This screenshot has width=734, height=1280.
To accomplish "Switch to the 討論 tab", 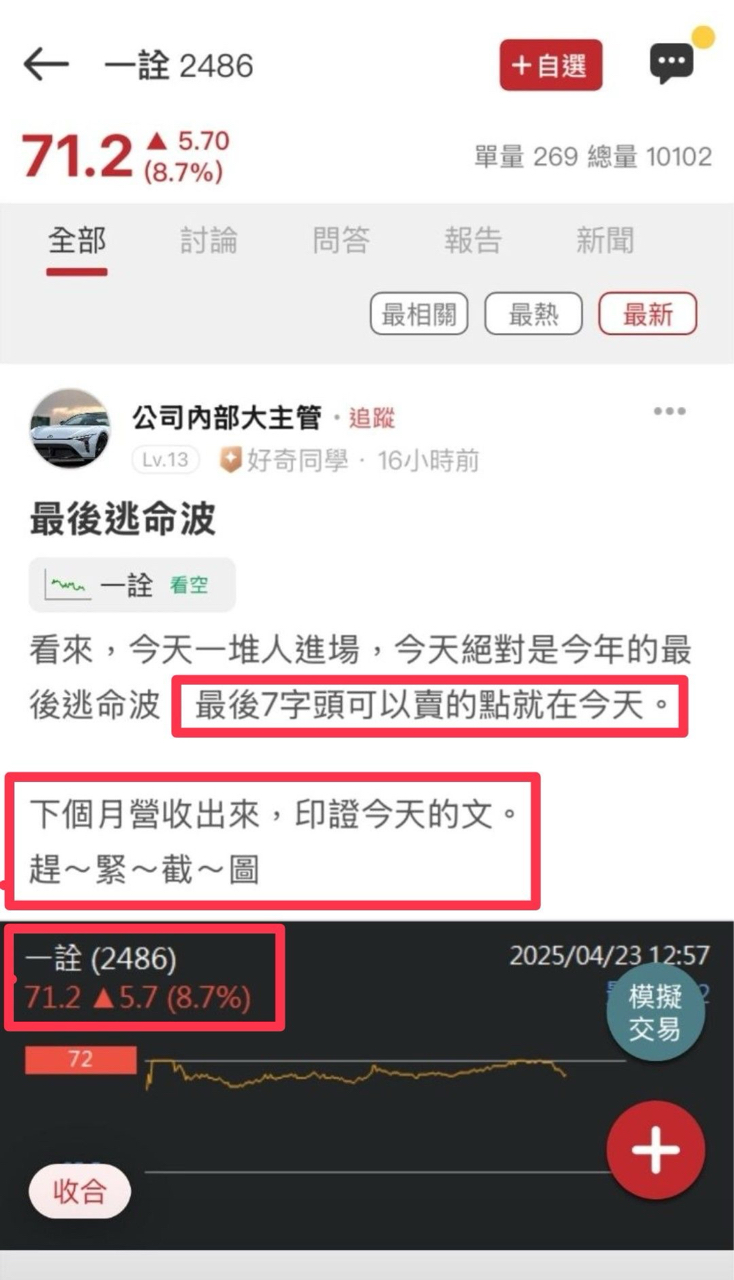I will click(209, 240).
